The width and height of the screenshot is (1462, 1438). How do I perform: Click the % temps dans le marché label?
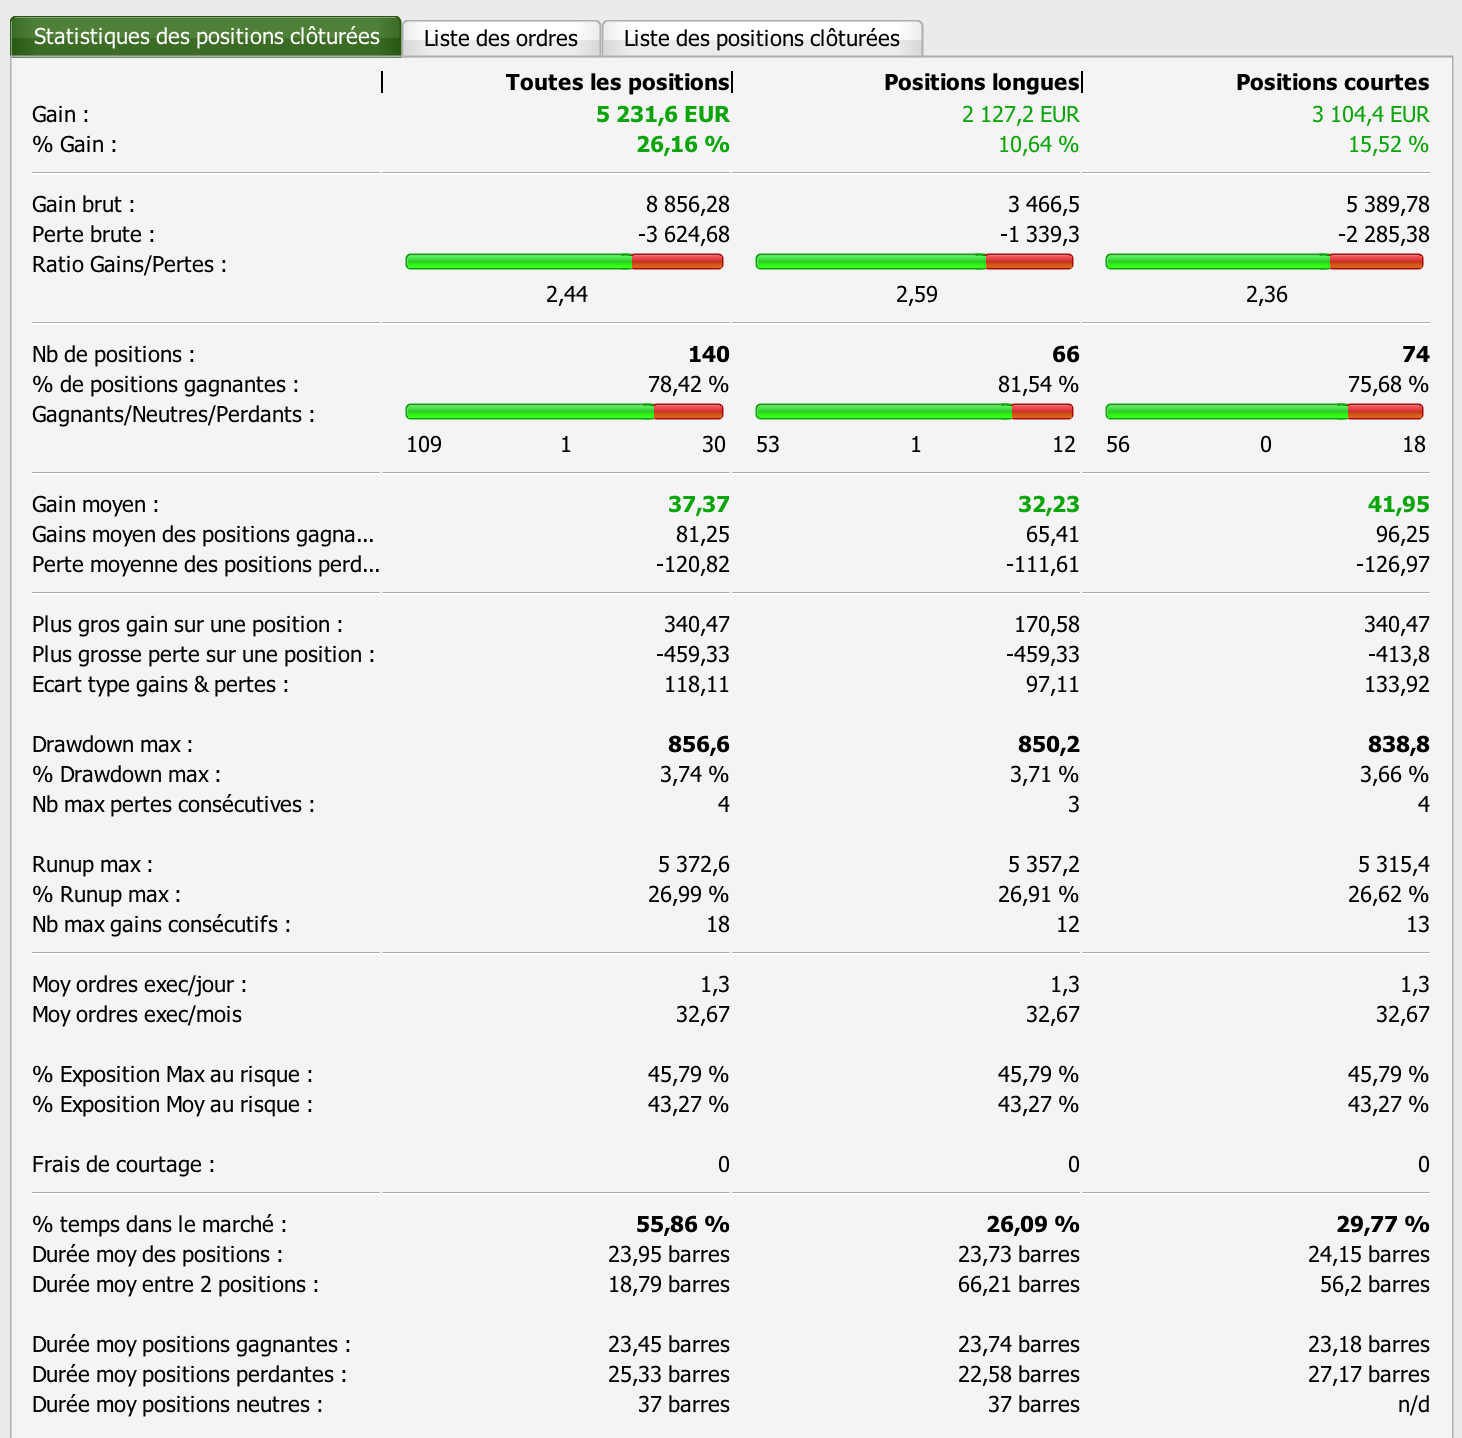pyautogui.click(x=159, y=1224)
